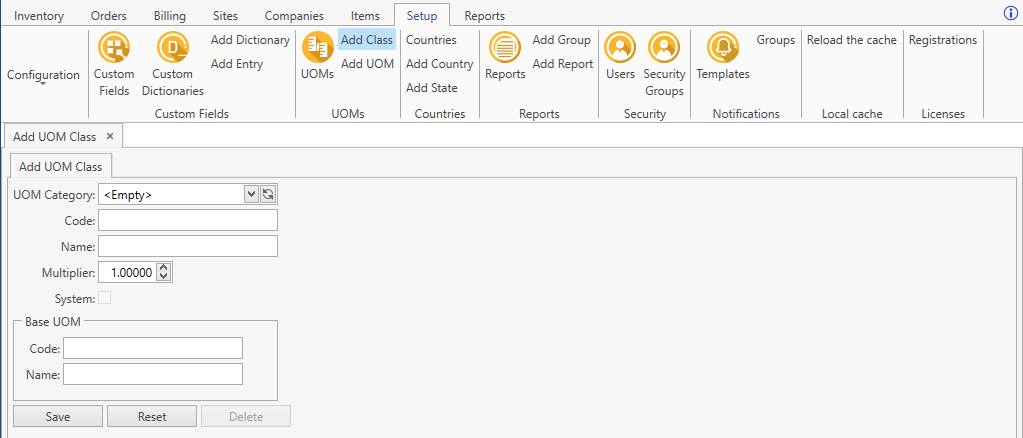Switch to the Billing tab
This screenshot has height=438, width=1023.
170,16
